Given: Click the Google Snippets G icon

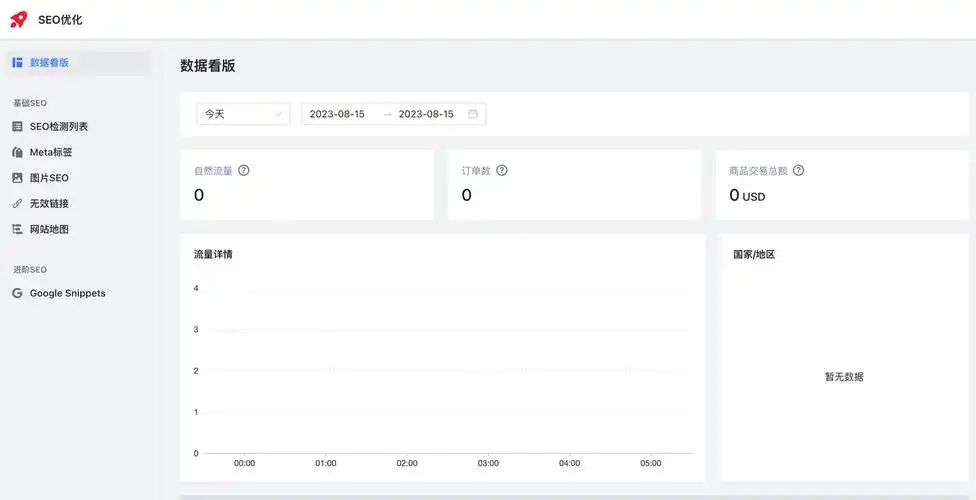Looking at the screenshot, I should coord(17,294).
